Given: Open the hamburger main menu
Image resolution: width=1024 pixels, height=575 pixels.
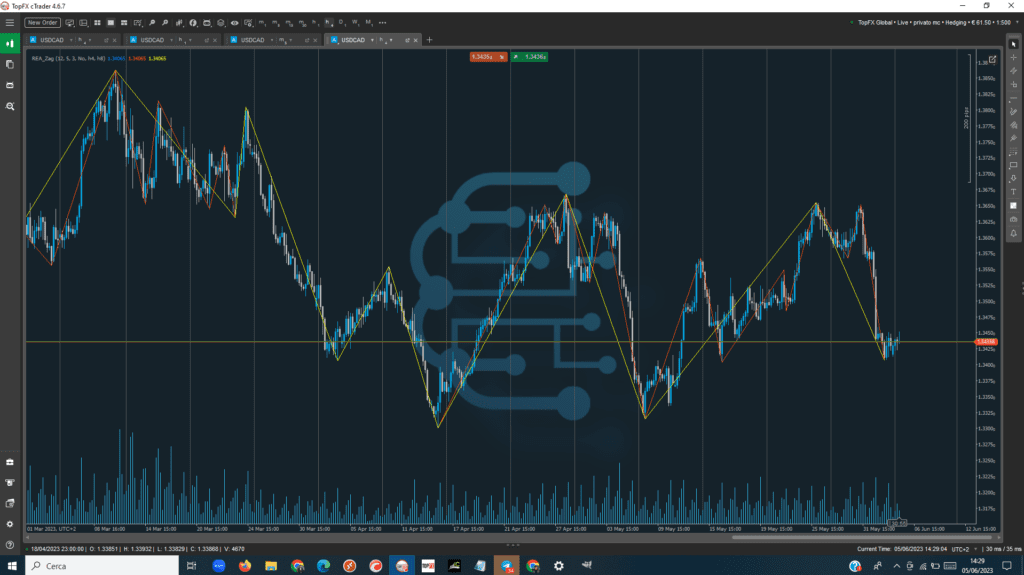Looking at the screenshot, I should coord(10,22).
